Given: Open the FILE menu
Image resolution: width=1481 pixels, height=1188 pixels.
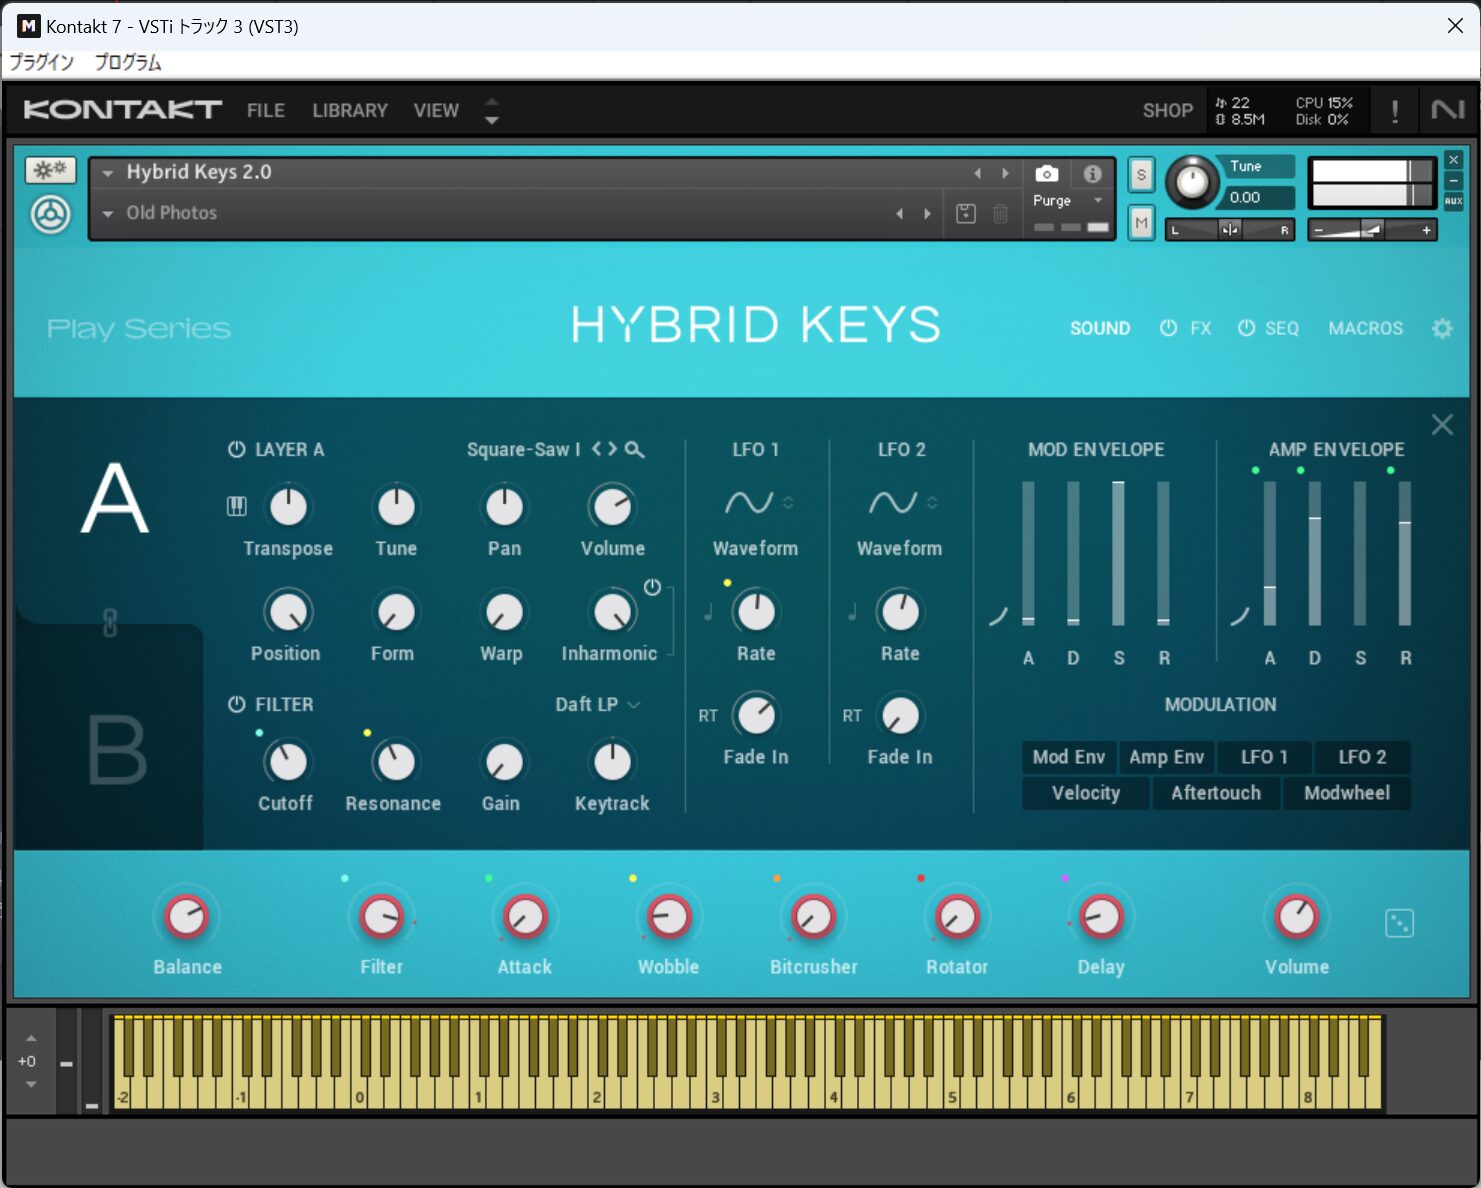Looking at the screenshot, I should [266, 110].
